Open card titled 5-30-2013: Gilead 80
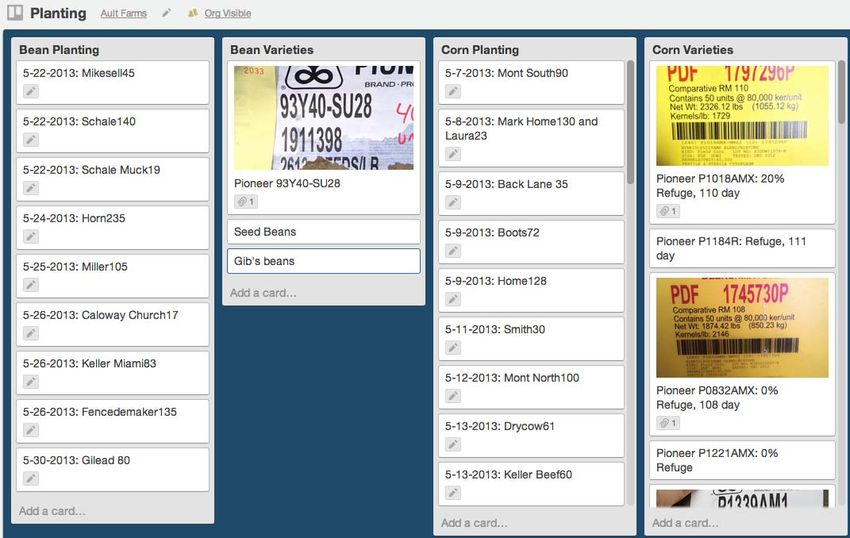This screenshot has height=538, width=850. click(113, 470)
